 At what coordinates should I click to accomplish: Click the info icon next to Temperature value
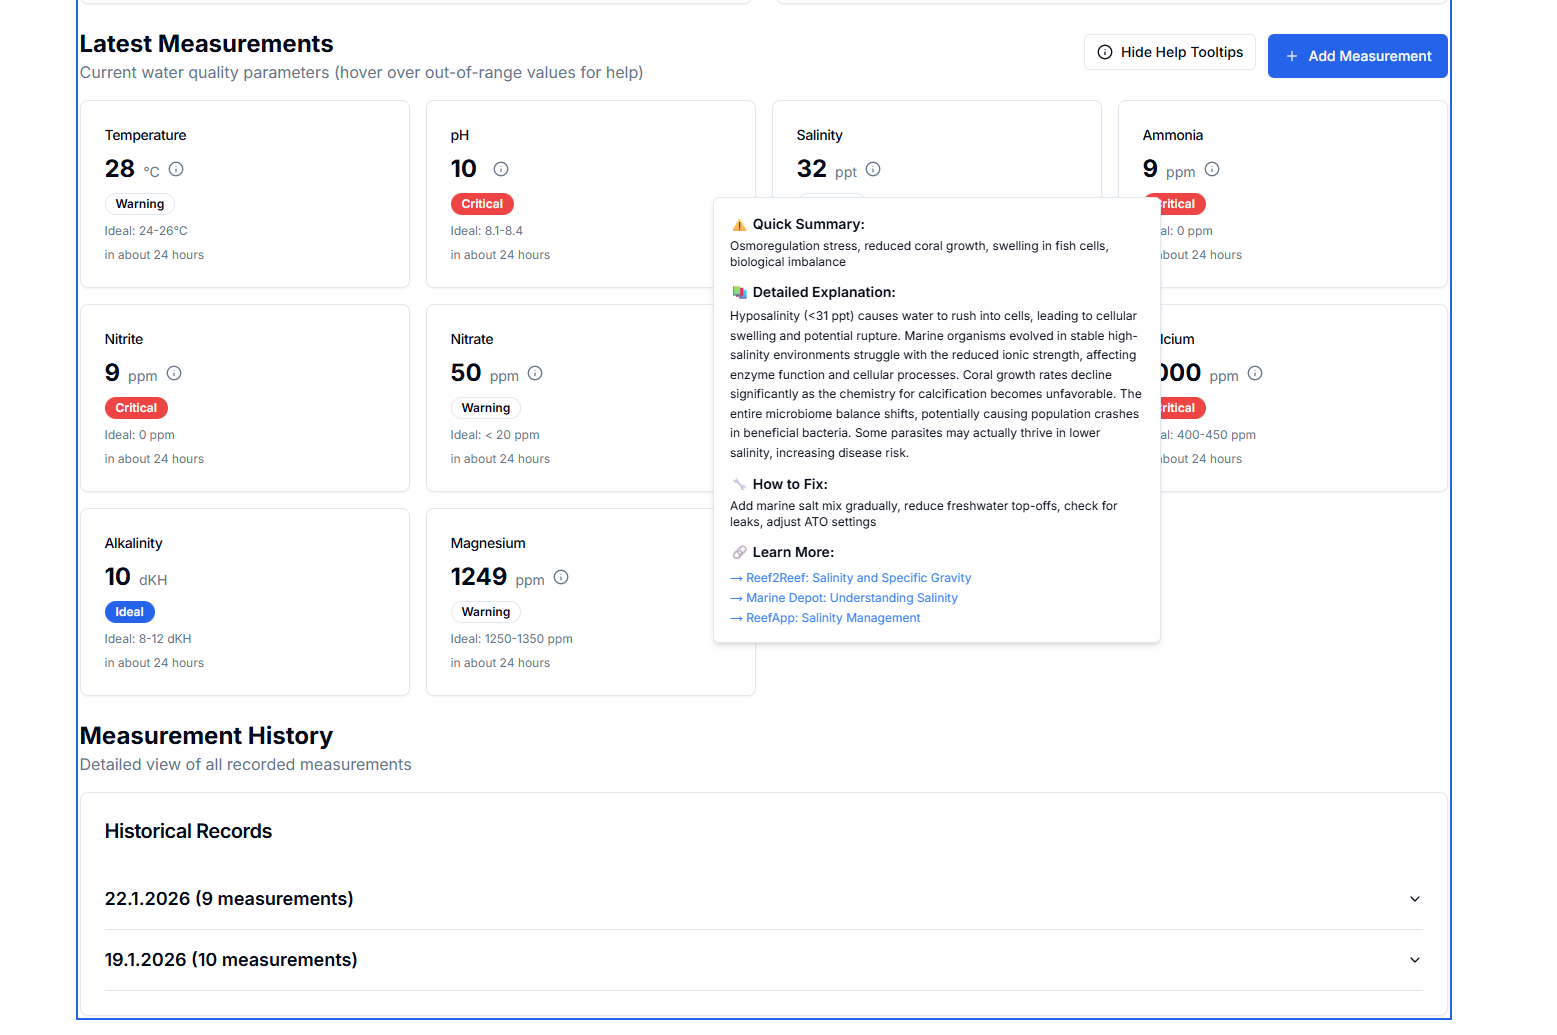[x=176, y=169]
